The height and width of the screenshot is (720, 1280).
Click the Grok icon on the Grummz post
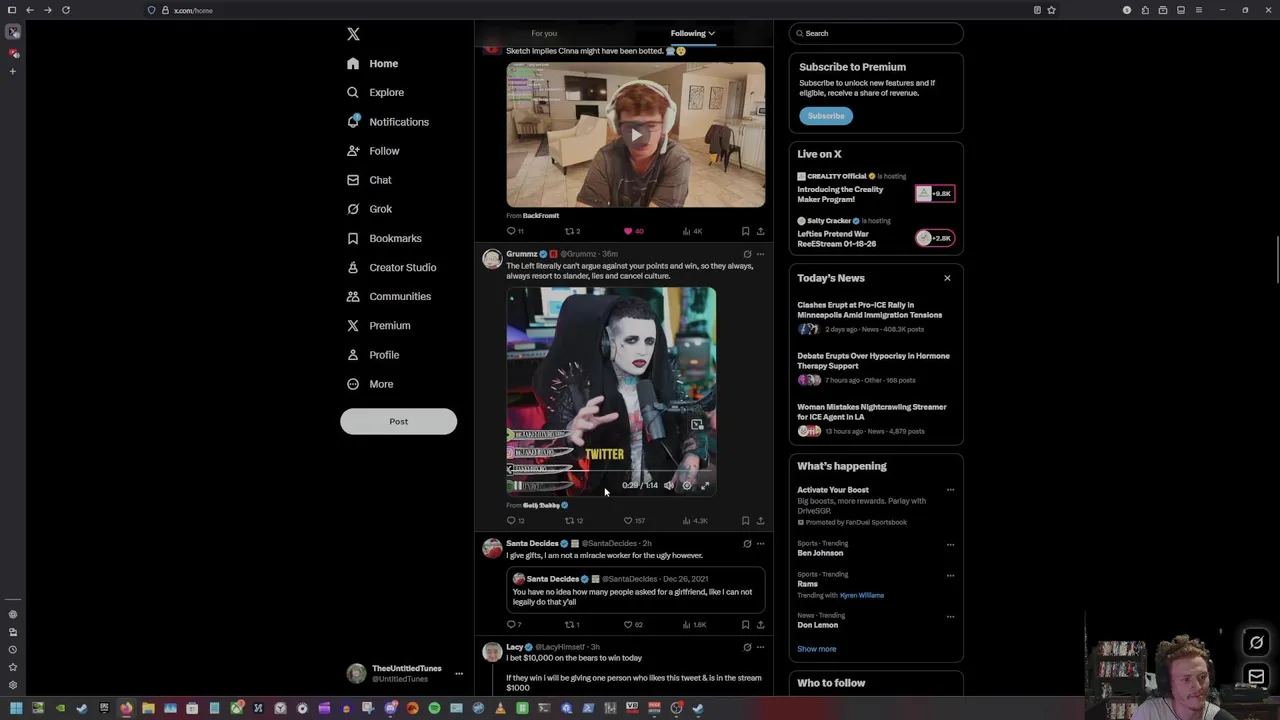pos(746,254)
